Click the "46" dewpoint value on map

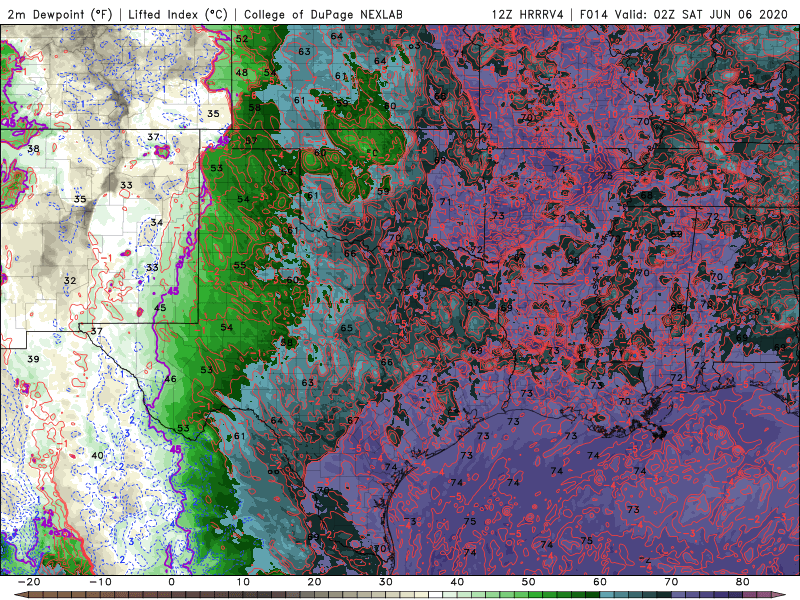click(x=170, y=379)
